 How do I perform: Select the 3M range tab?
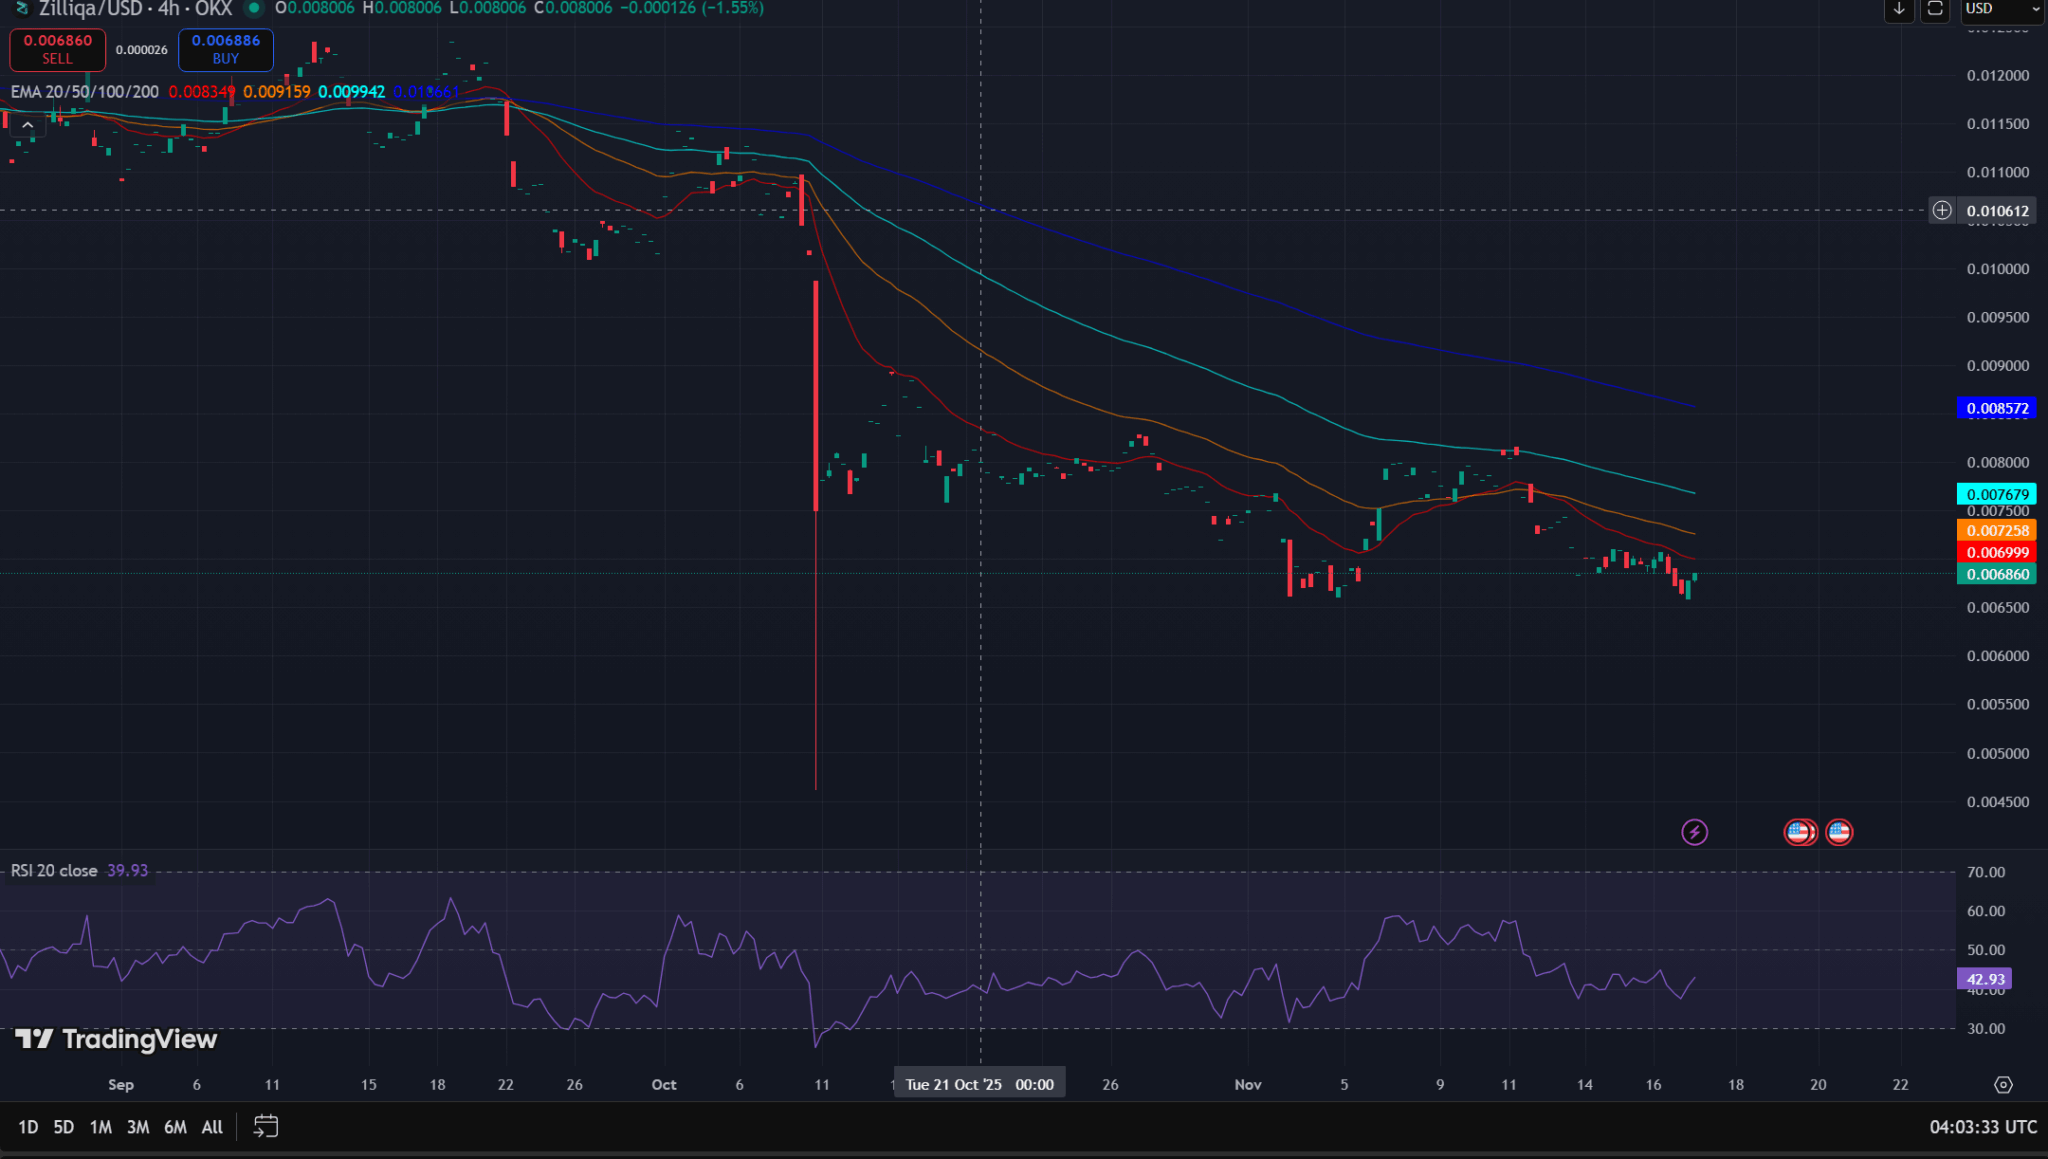pos(137,1126)
